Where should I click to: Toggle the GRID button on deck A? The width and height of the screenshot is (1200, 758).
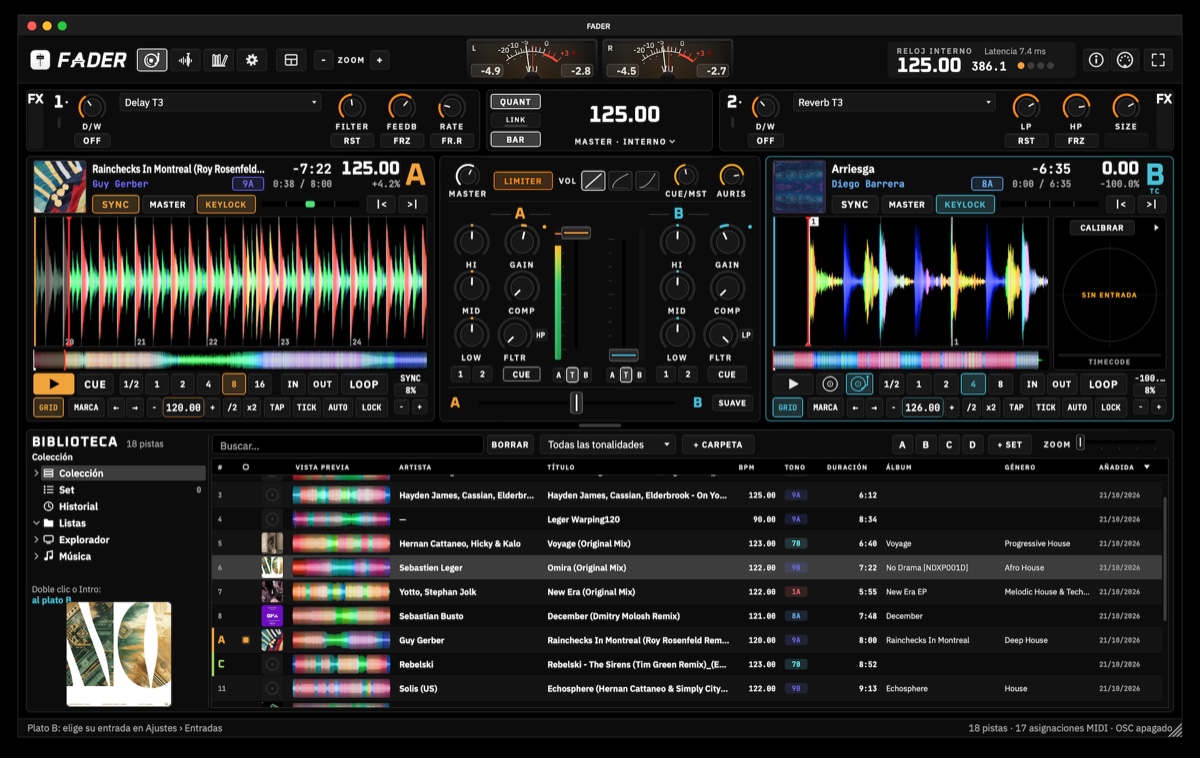coord(48,407)
